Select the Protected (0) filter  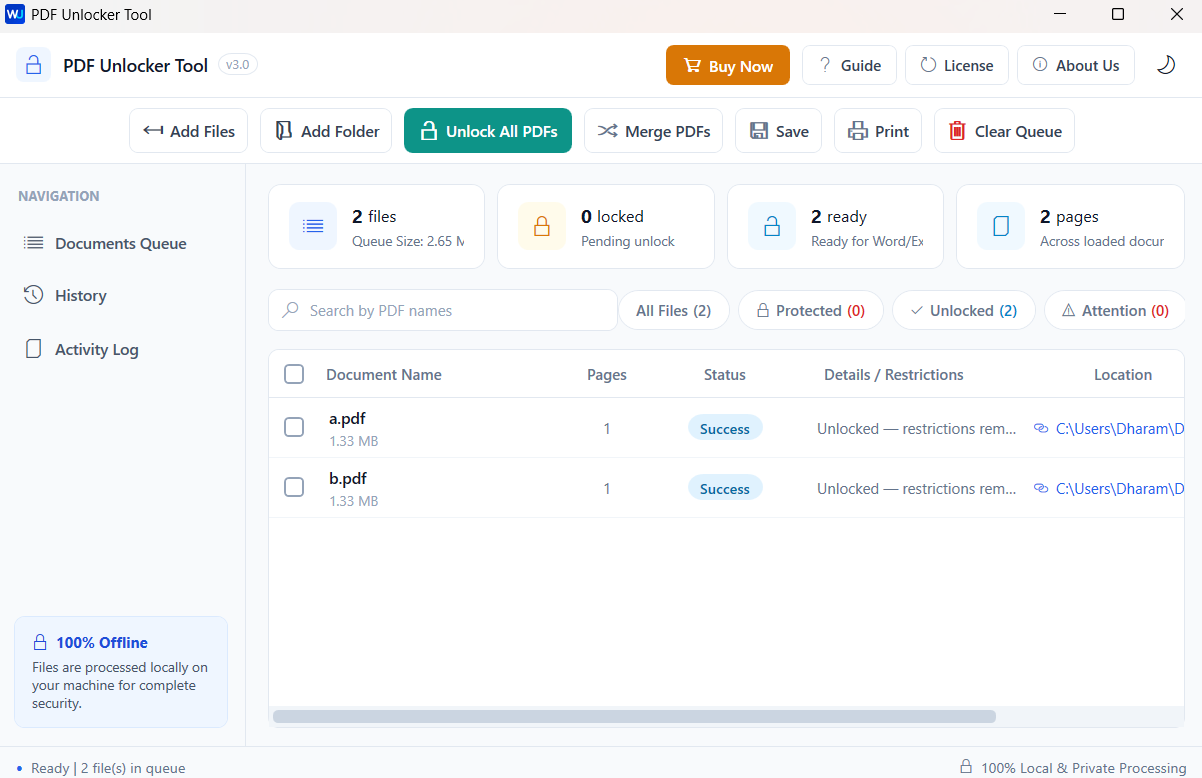point(811,310)
